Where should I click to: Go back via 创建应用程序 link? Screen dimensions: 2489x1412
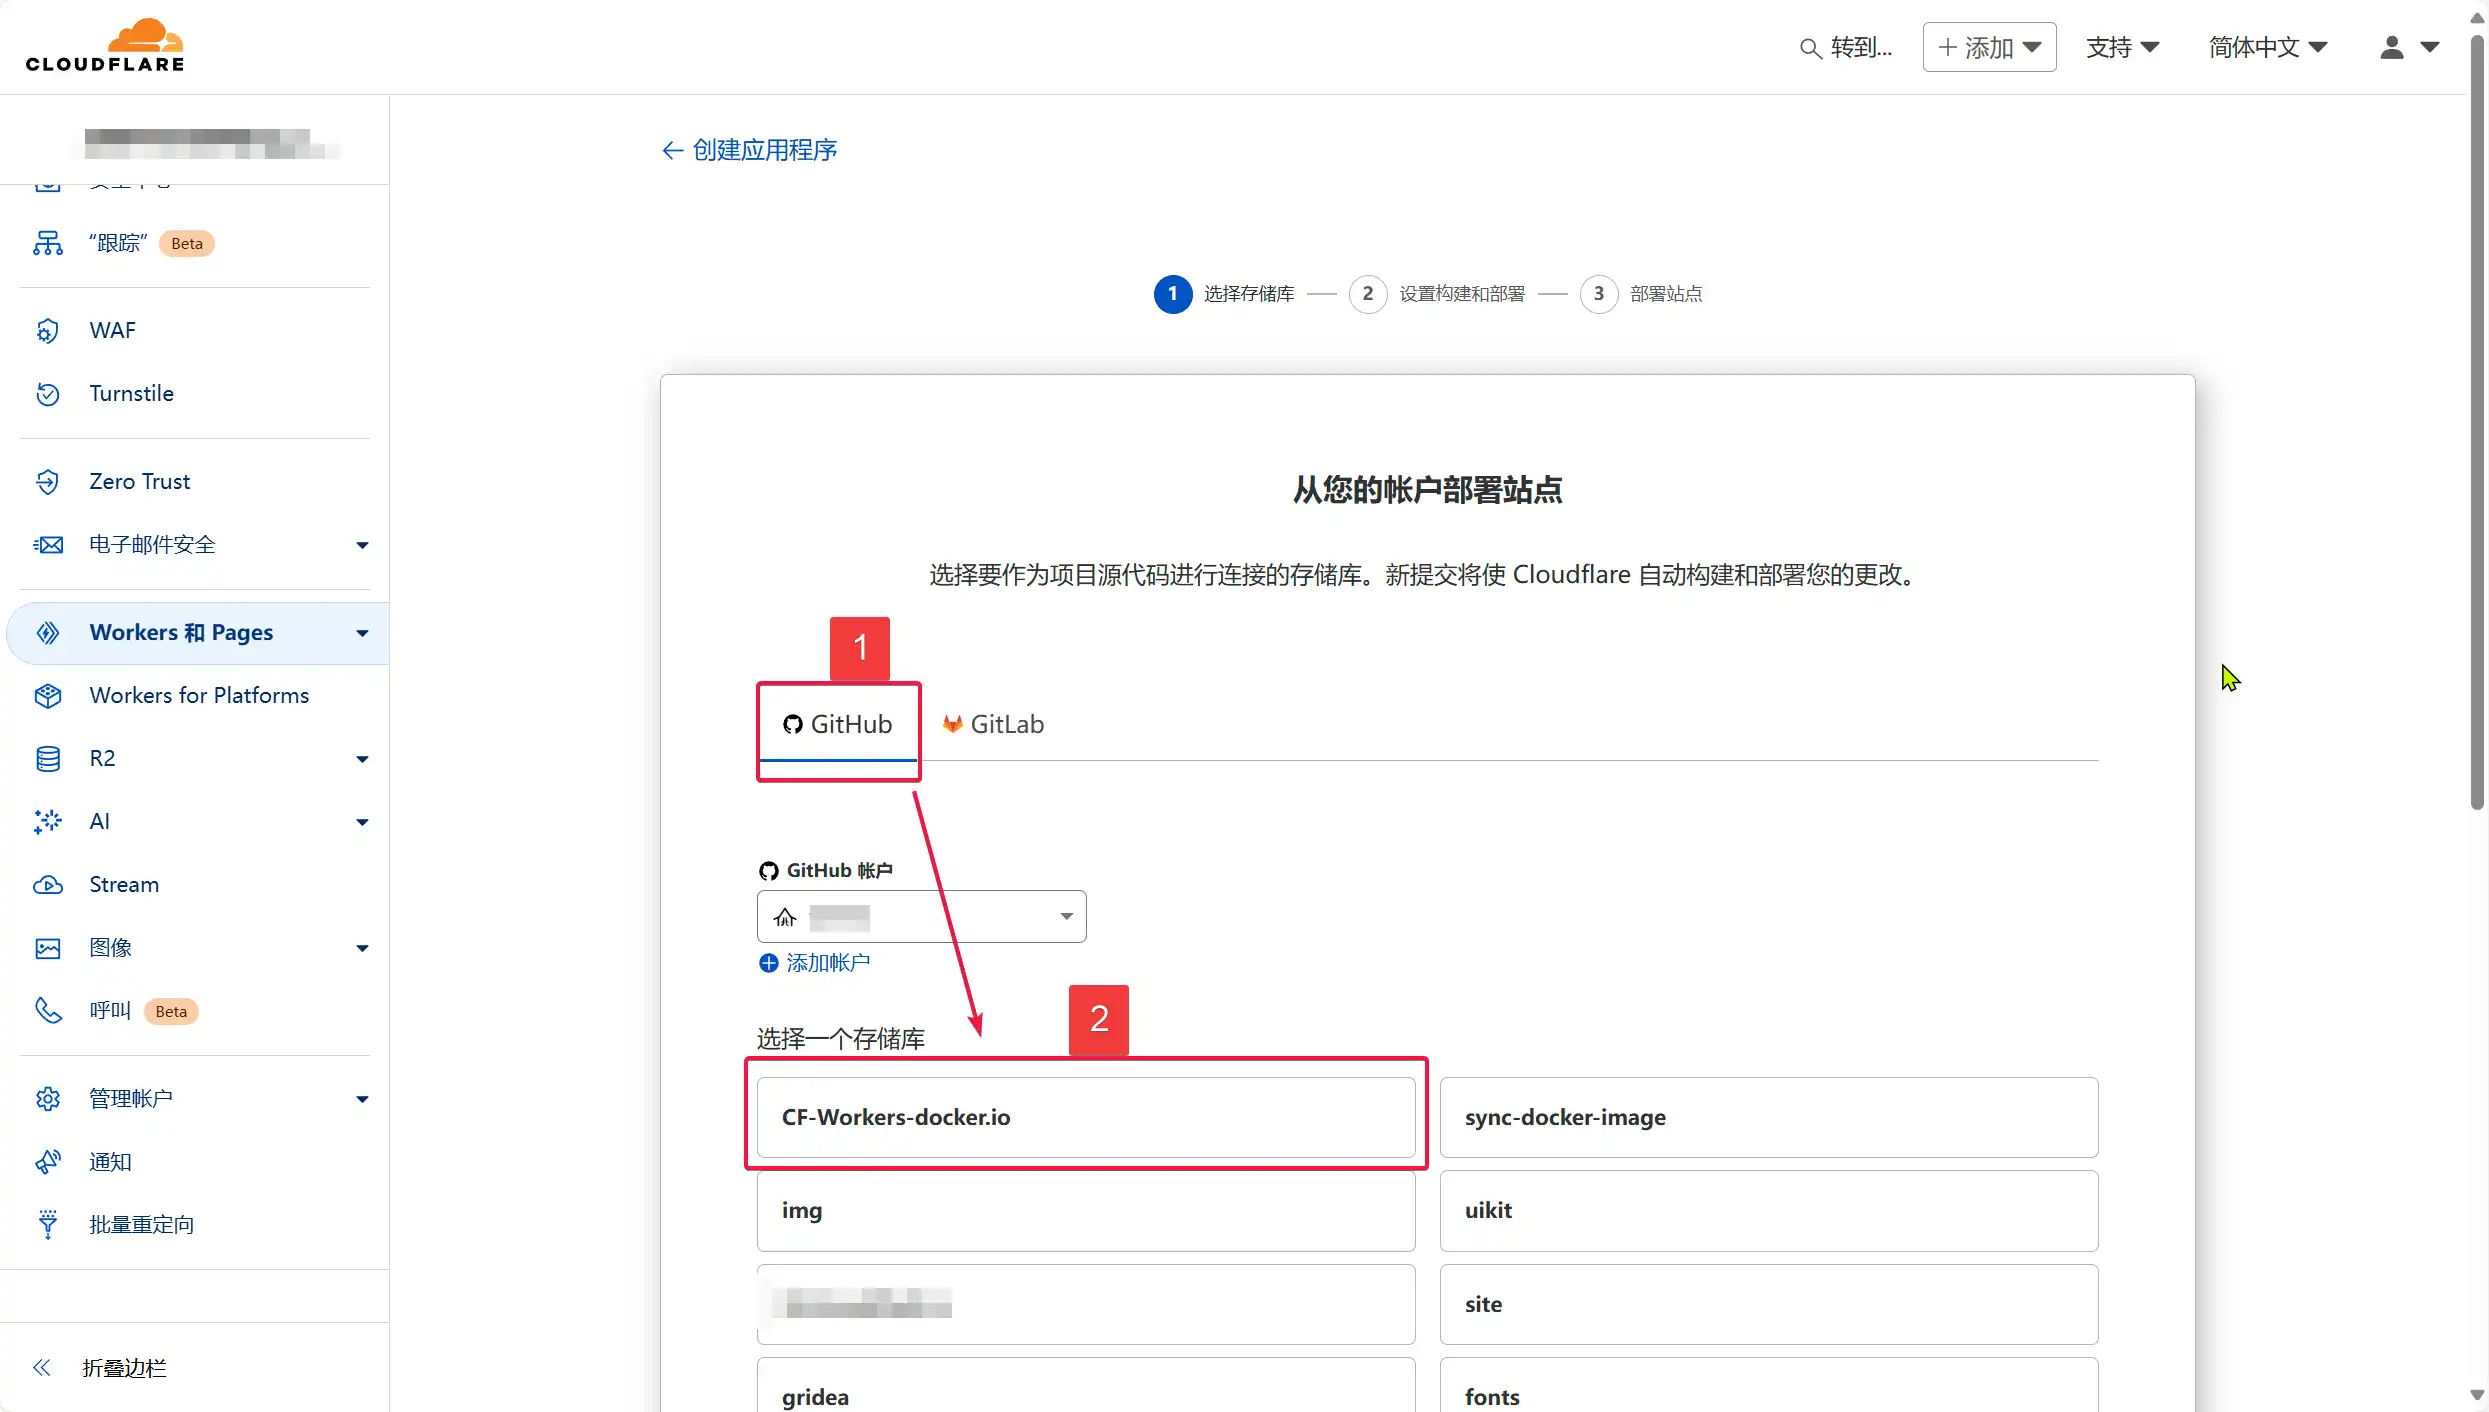[x=750, y=150]
